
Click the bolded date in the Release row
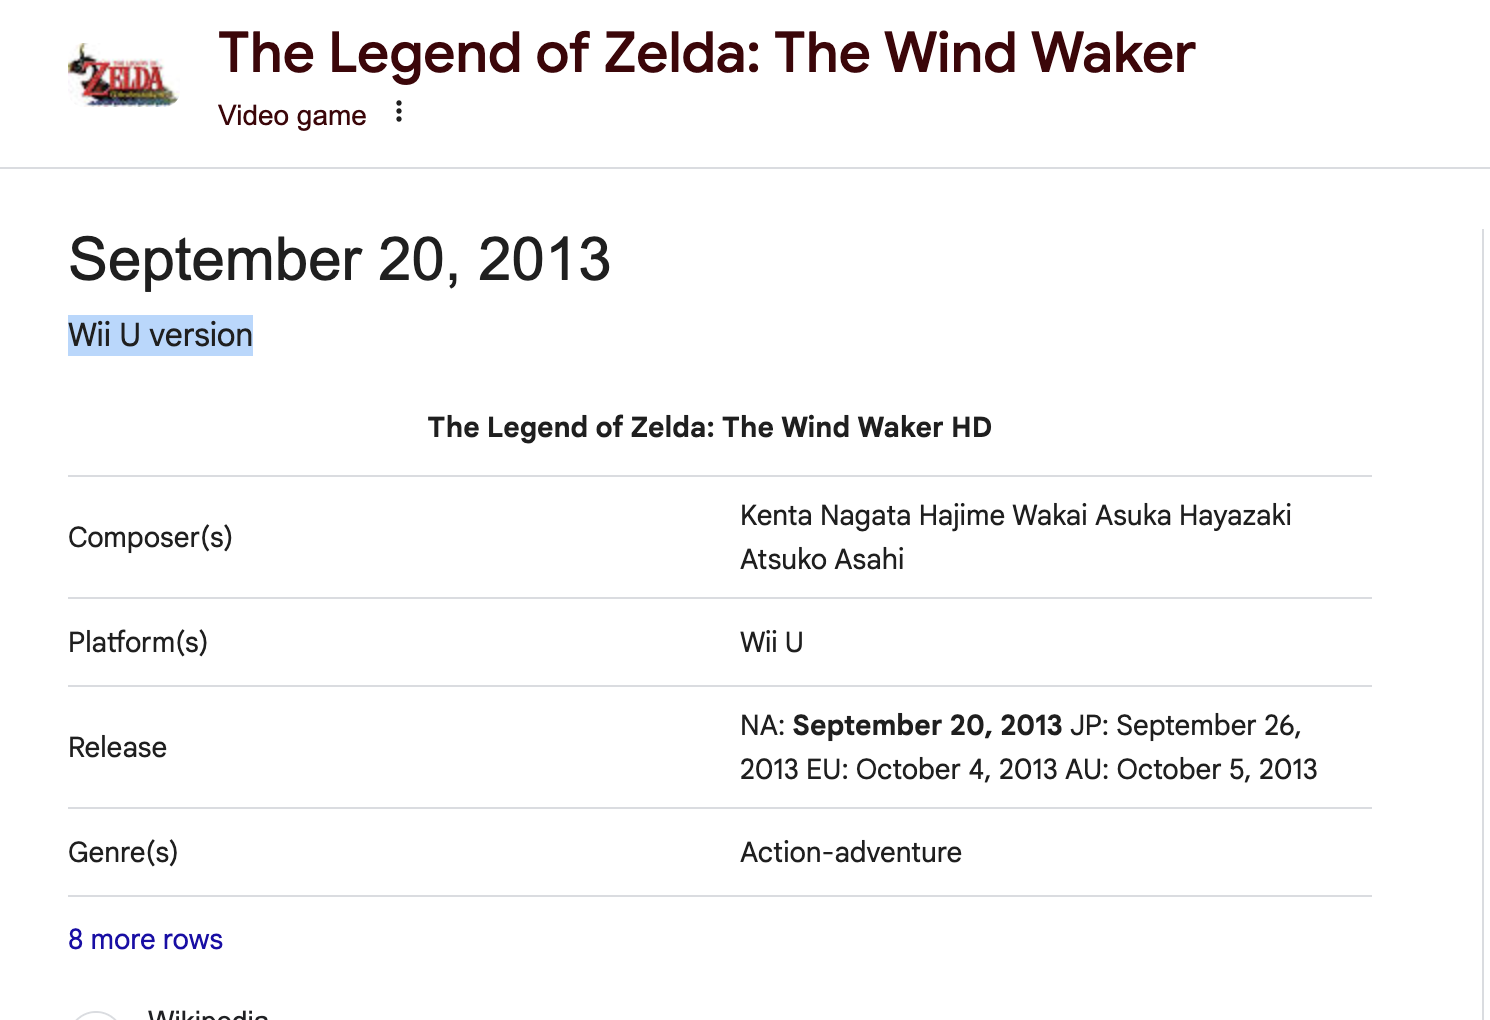(x=927, y=725)
